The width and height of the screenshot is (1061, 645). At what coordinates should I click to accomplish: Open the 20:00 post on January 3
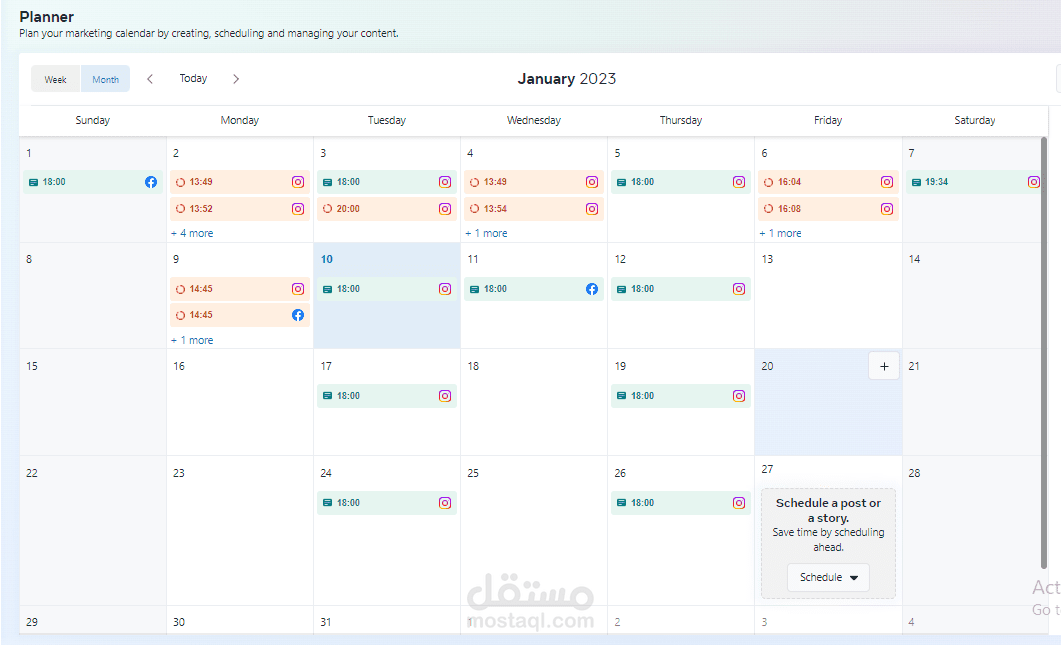click(387, 208)
